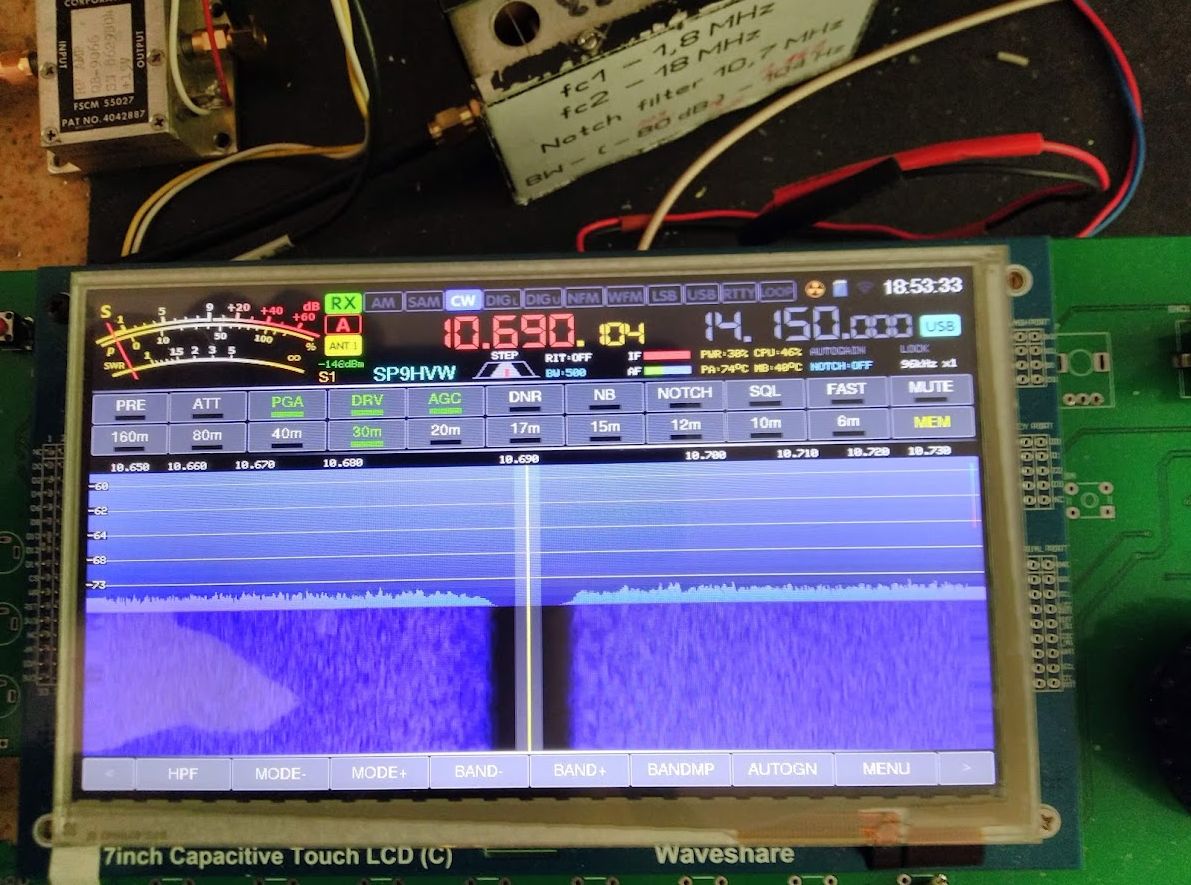Toggle the PRE preamplifier button

(130, 406)
